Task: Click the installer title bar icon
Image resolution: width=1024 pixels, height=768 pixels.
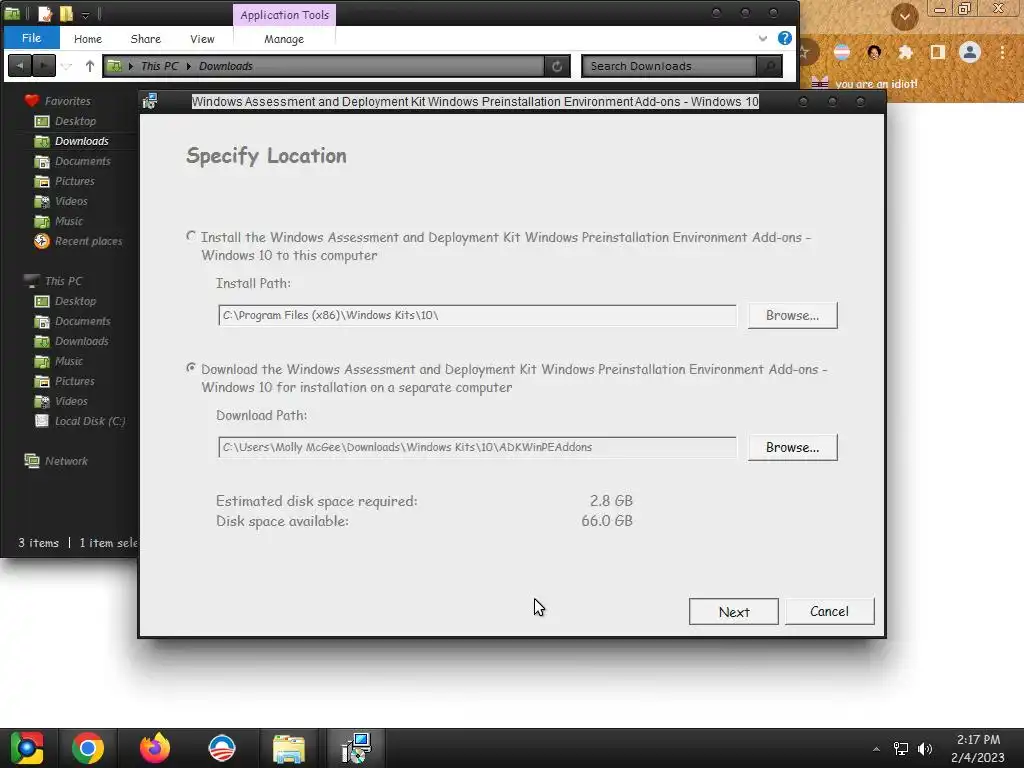Action: point(150,101)
